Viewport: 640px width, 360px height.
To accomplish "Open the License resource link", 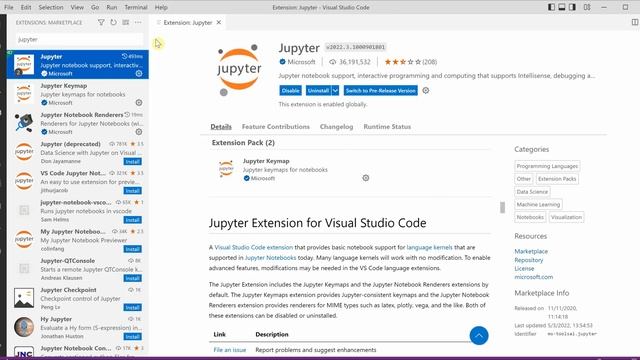I will (524, 269).
